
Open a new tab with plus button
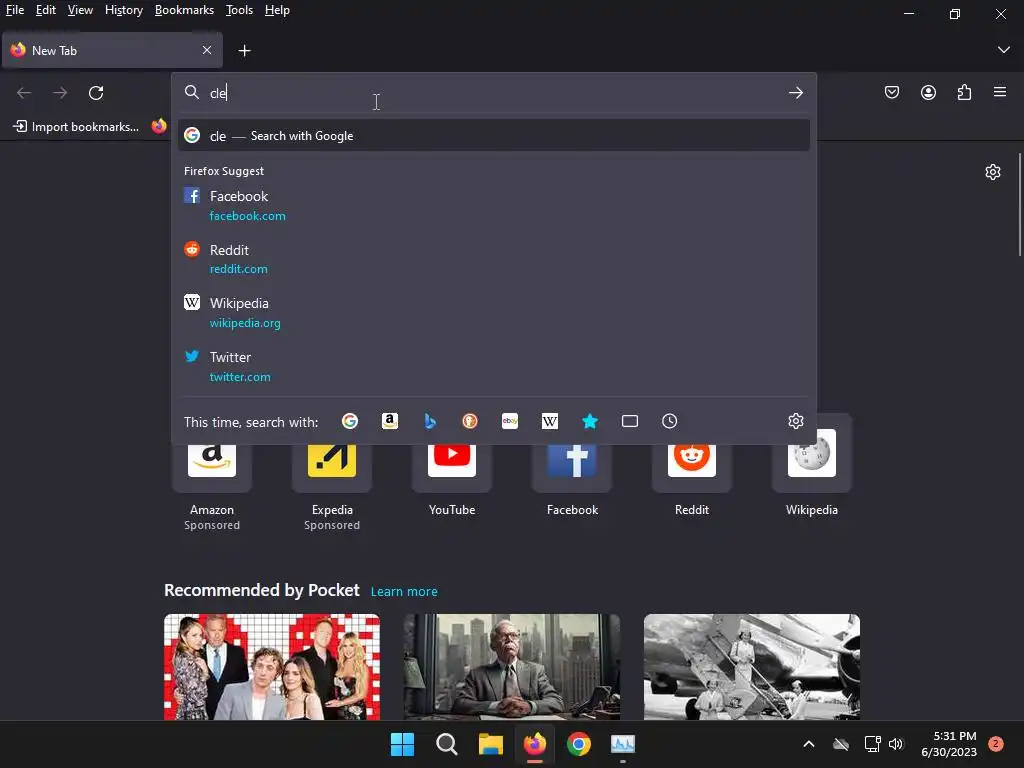coord(244,51)
